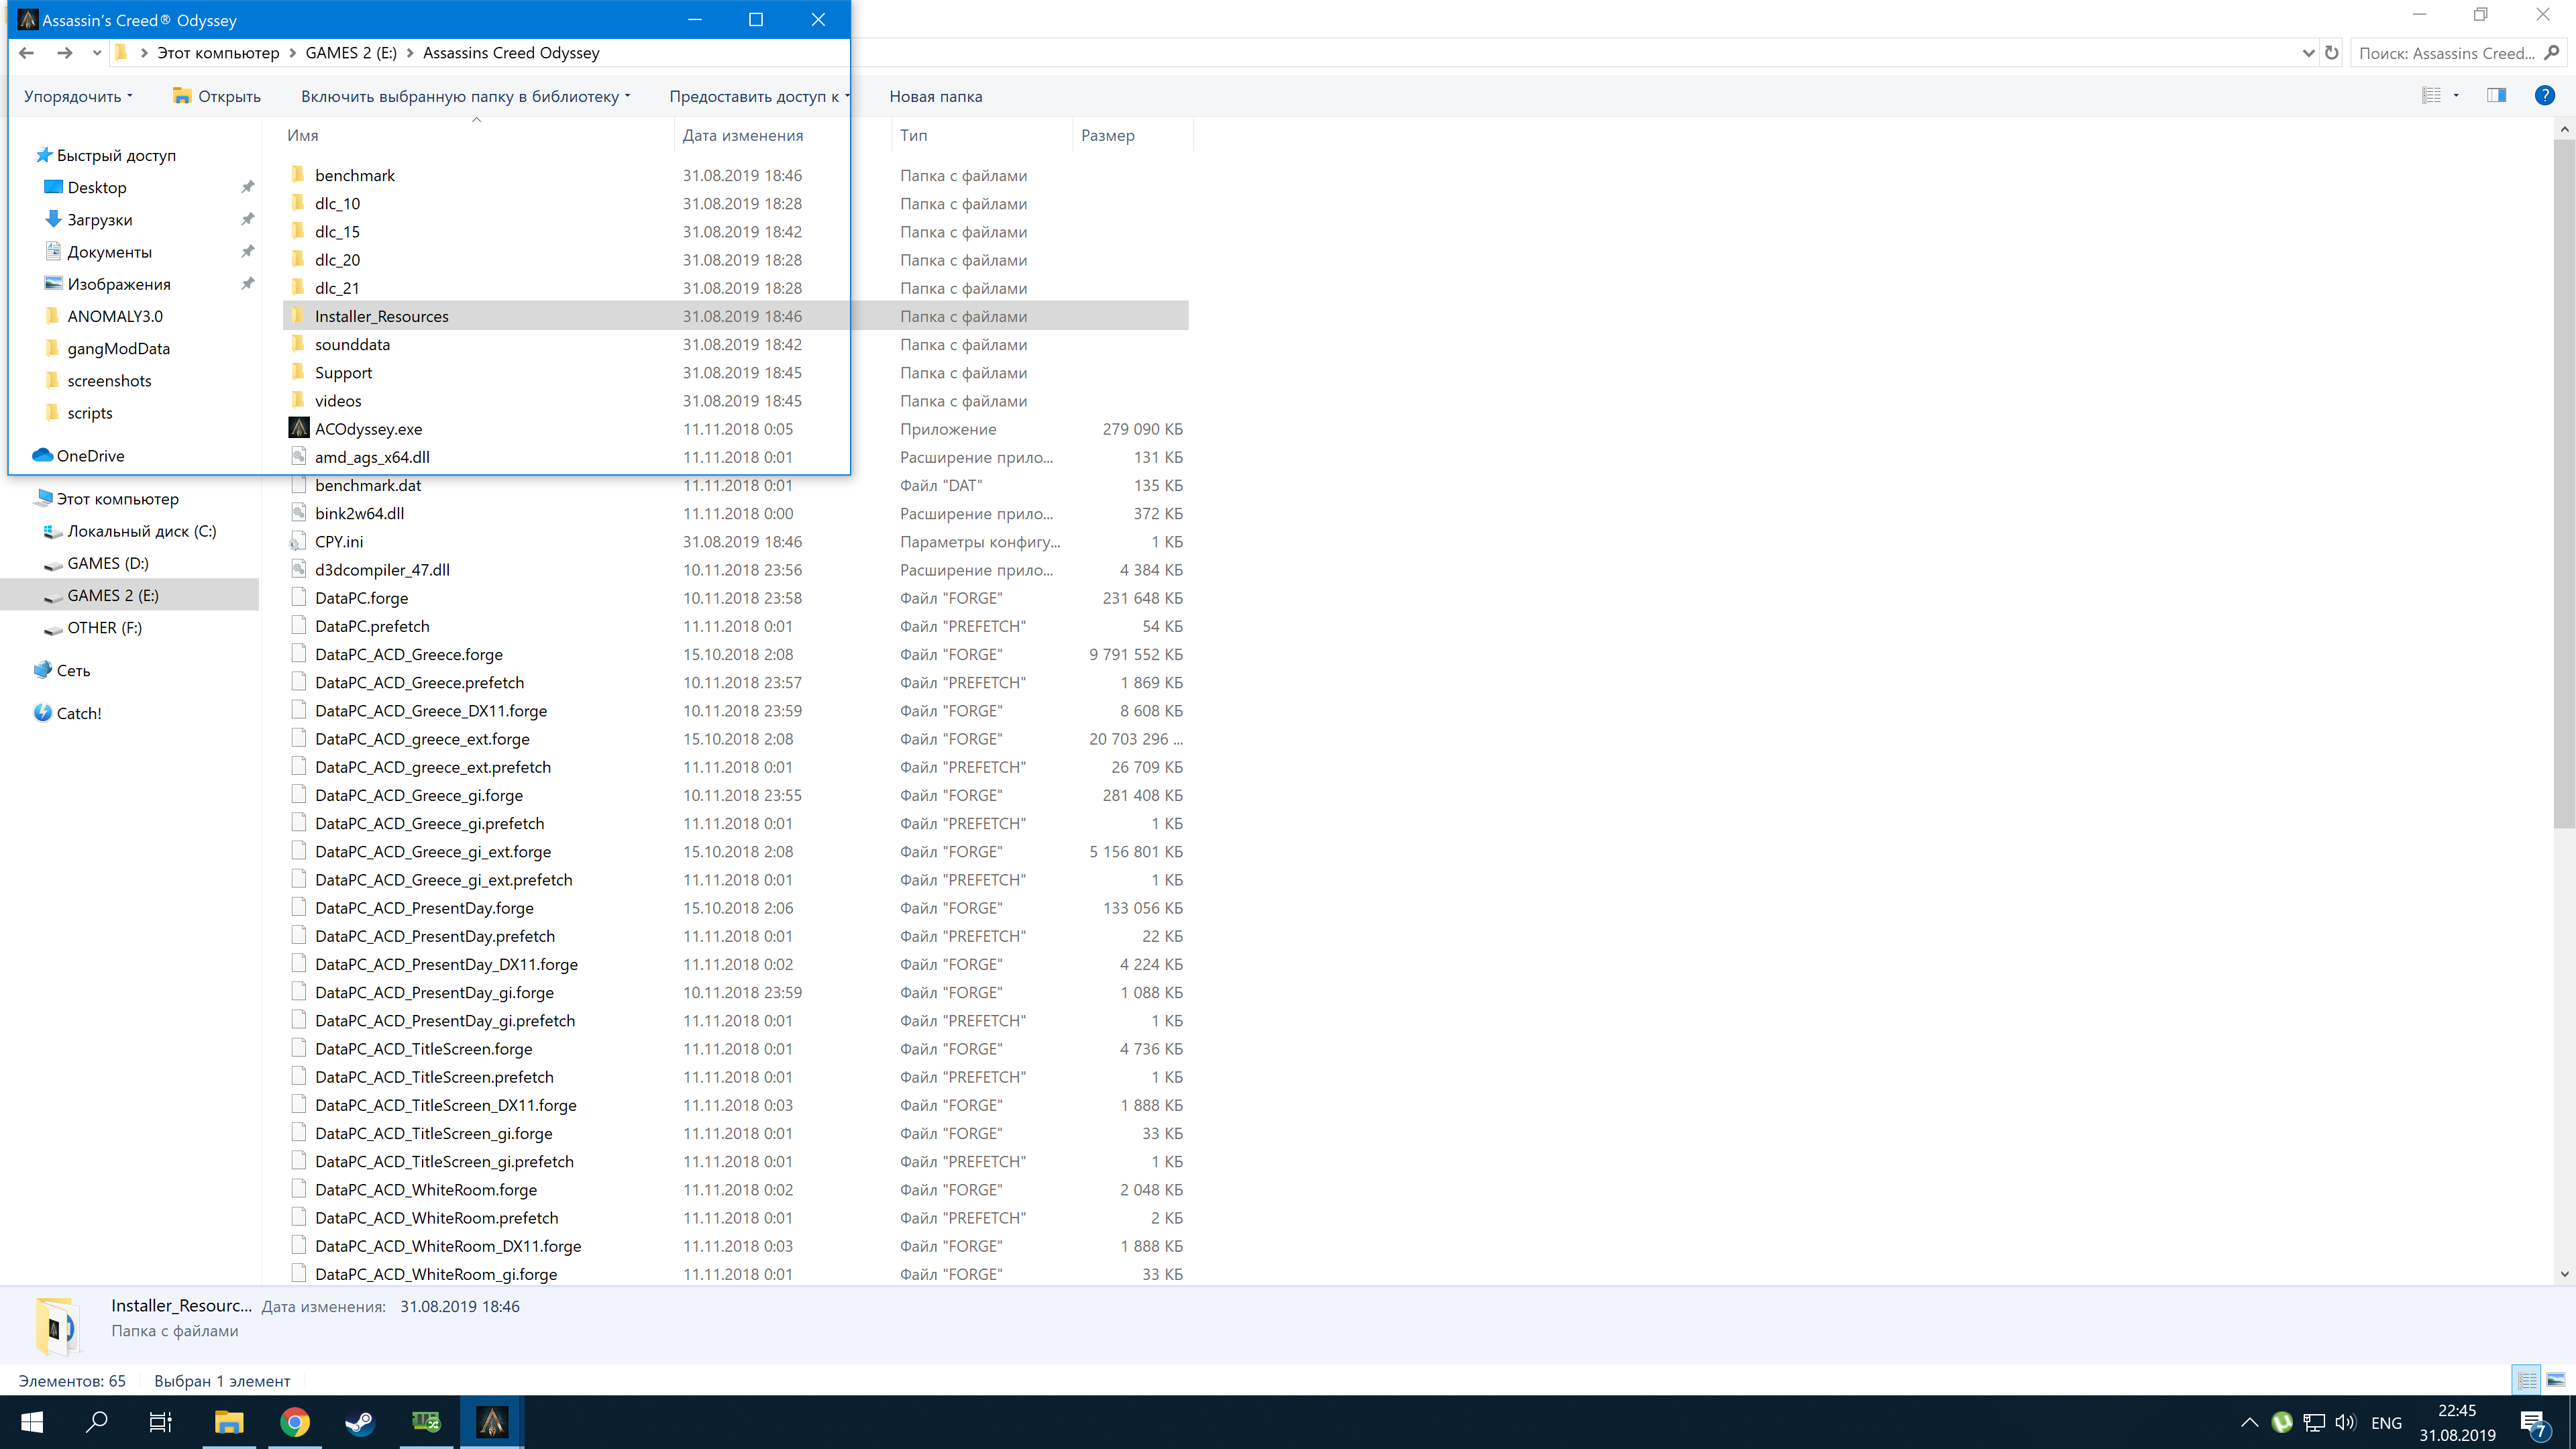2576x1449 pixels.
Task: Open Steam from the taskbar
Action: click(x=360, y=1422)
